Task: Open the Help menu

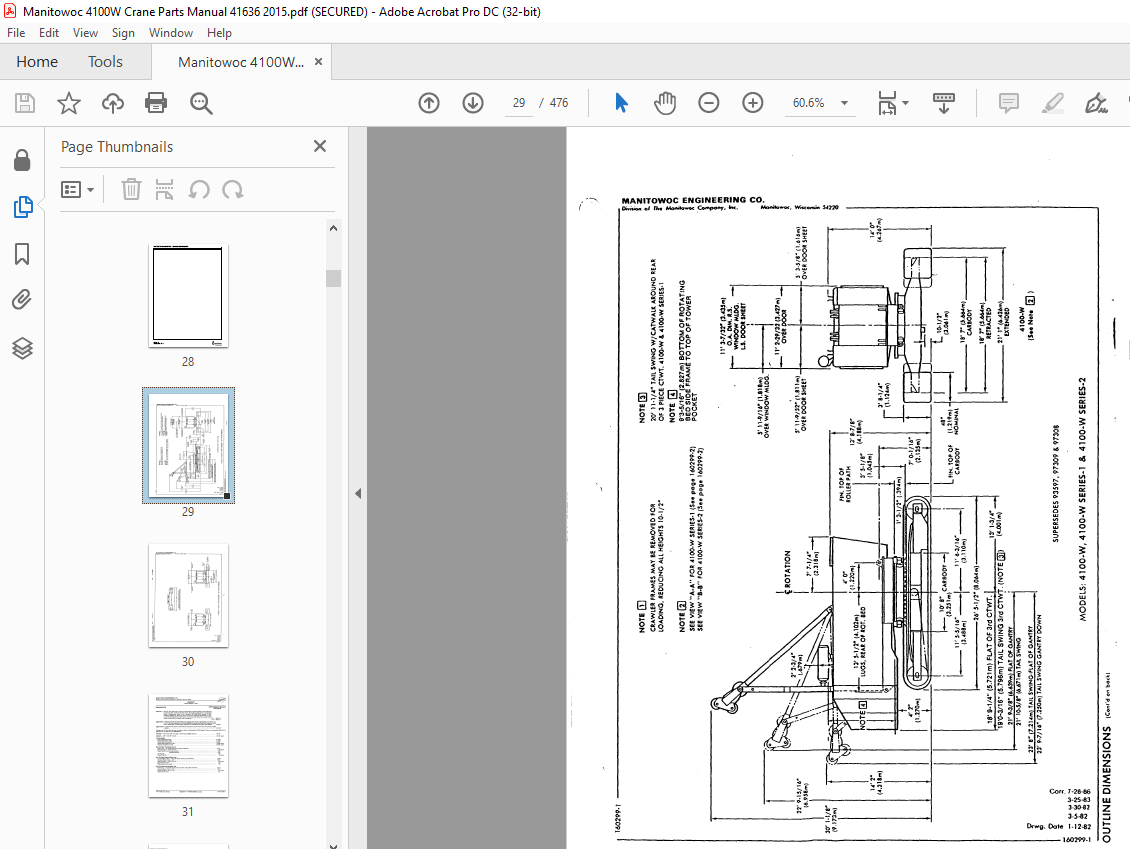Action: (x=219, y=32)
